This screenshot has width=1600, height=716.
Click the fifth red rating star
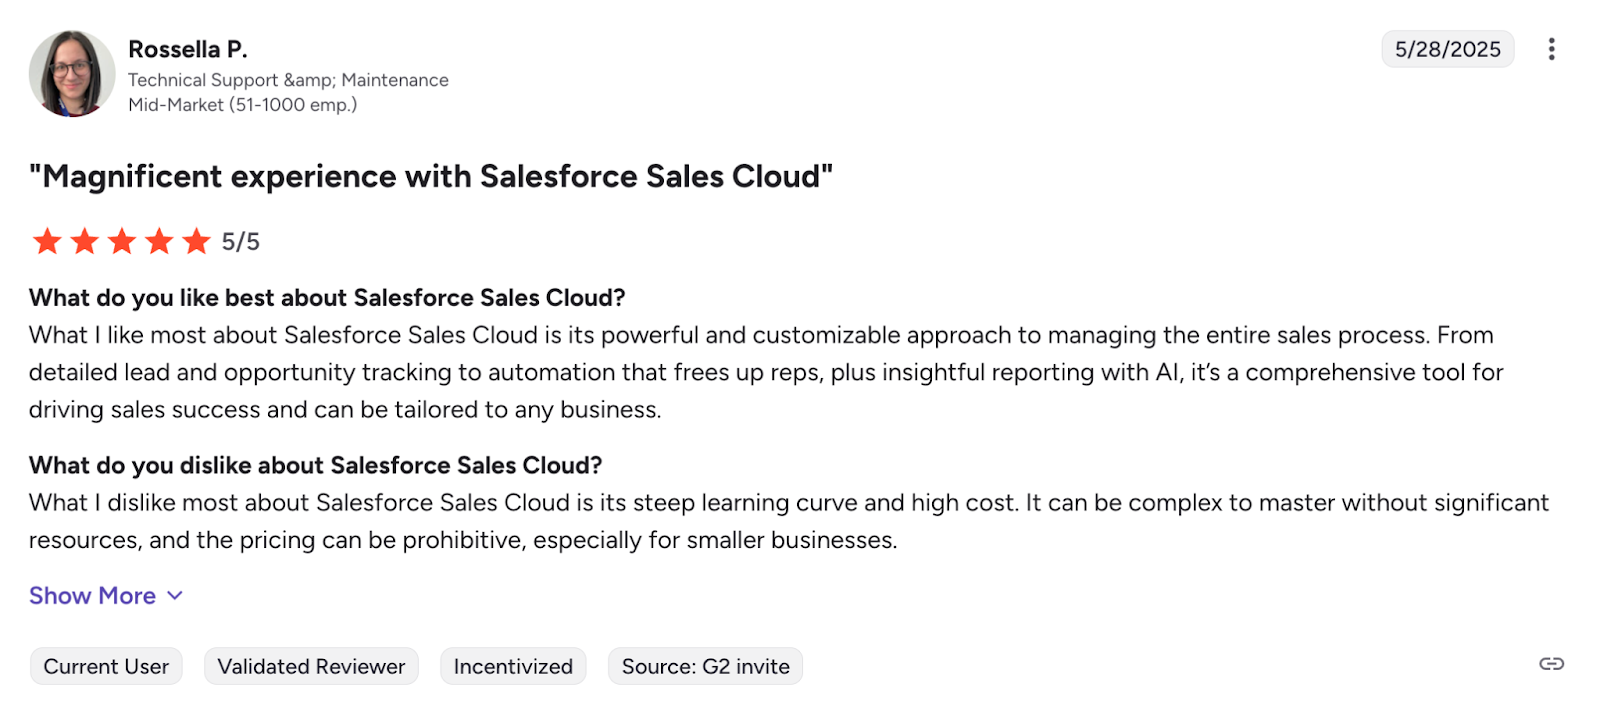pos(197,240)
